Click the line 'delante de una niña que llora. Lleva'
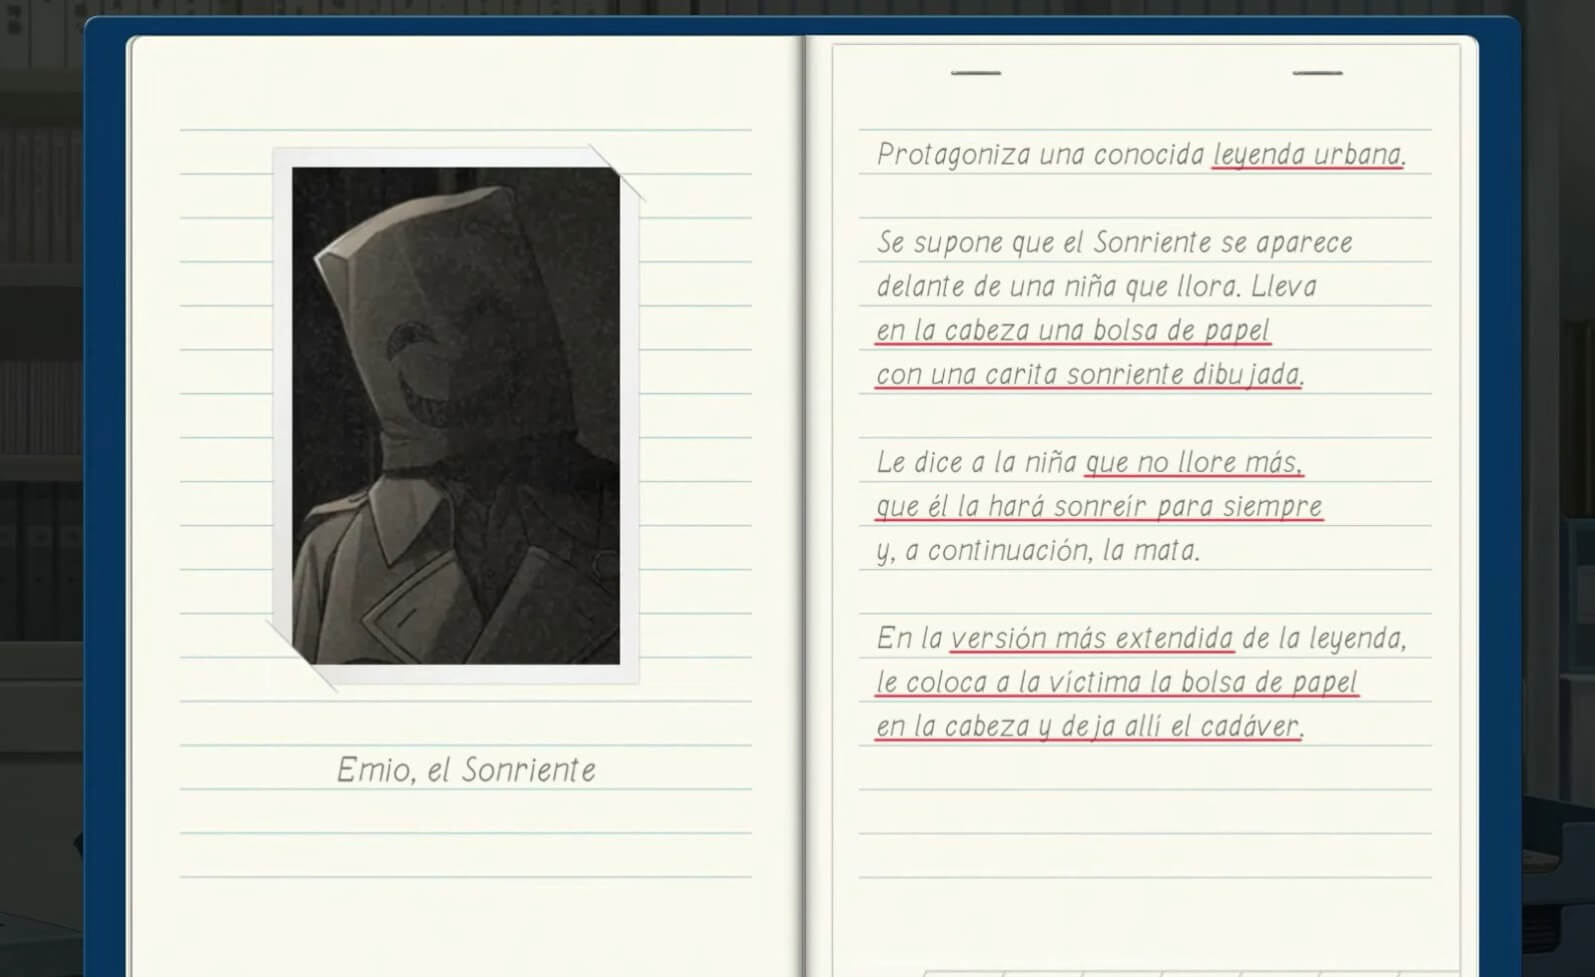 (1097, 286)
